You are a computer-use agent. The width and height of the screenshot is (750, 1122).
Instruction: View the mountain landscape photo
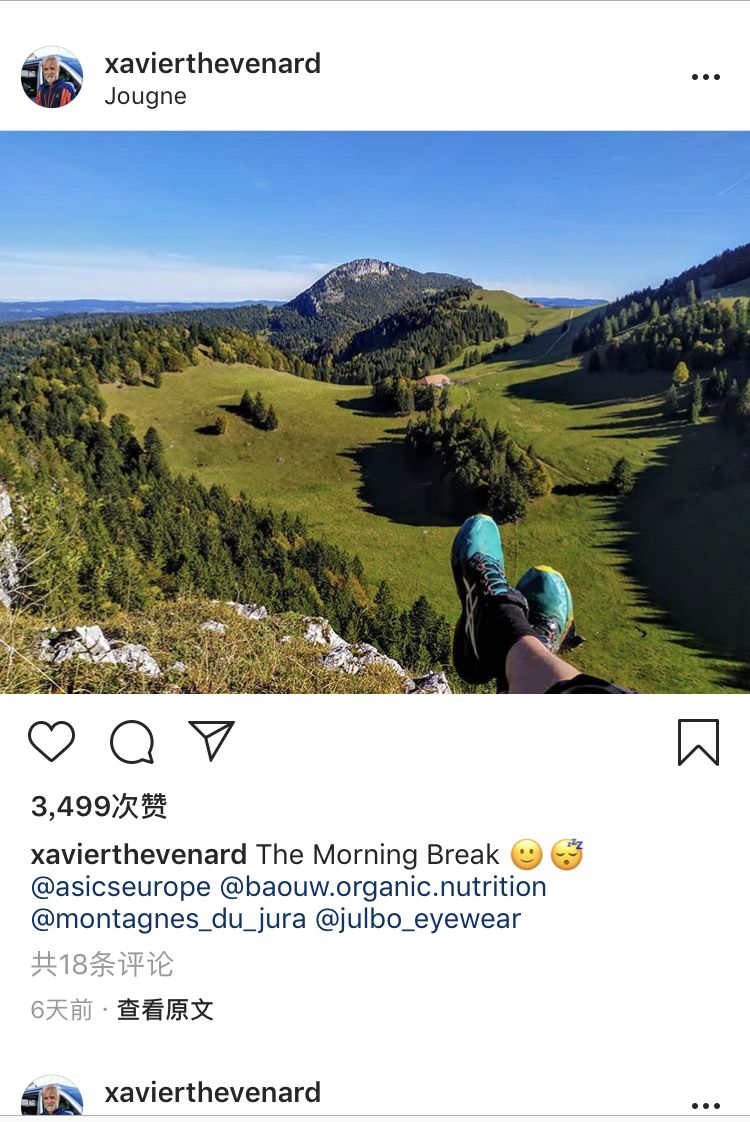click(375, 412)
